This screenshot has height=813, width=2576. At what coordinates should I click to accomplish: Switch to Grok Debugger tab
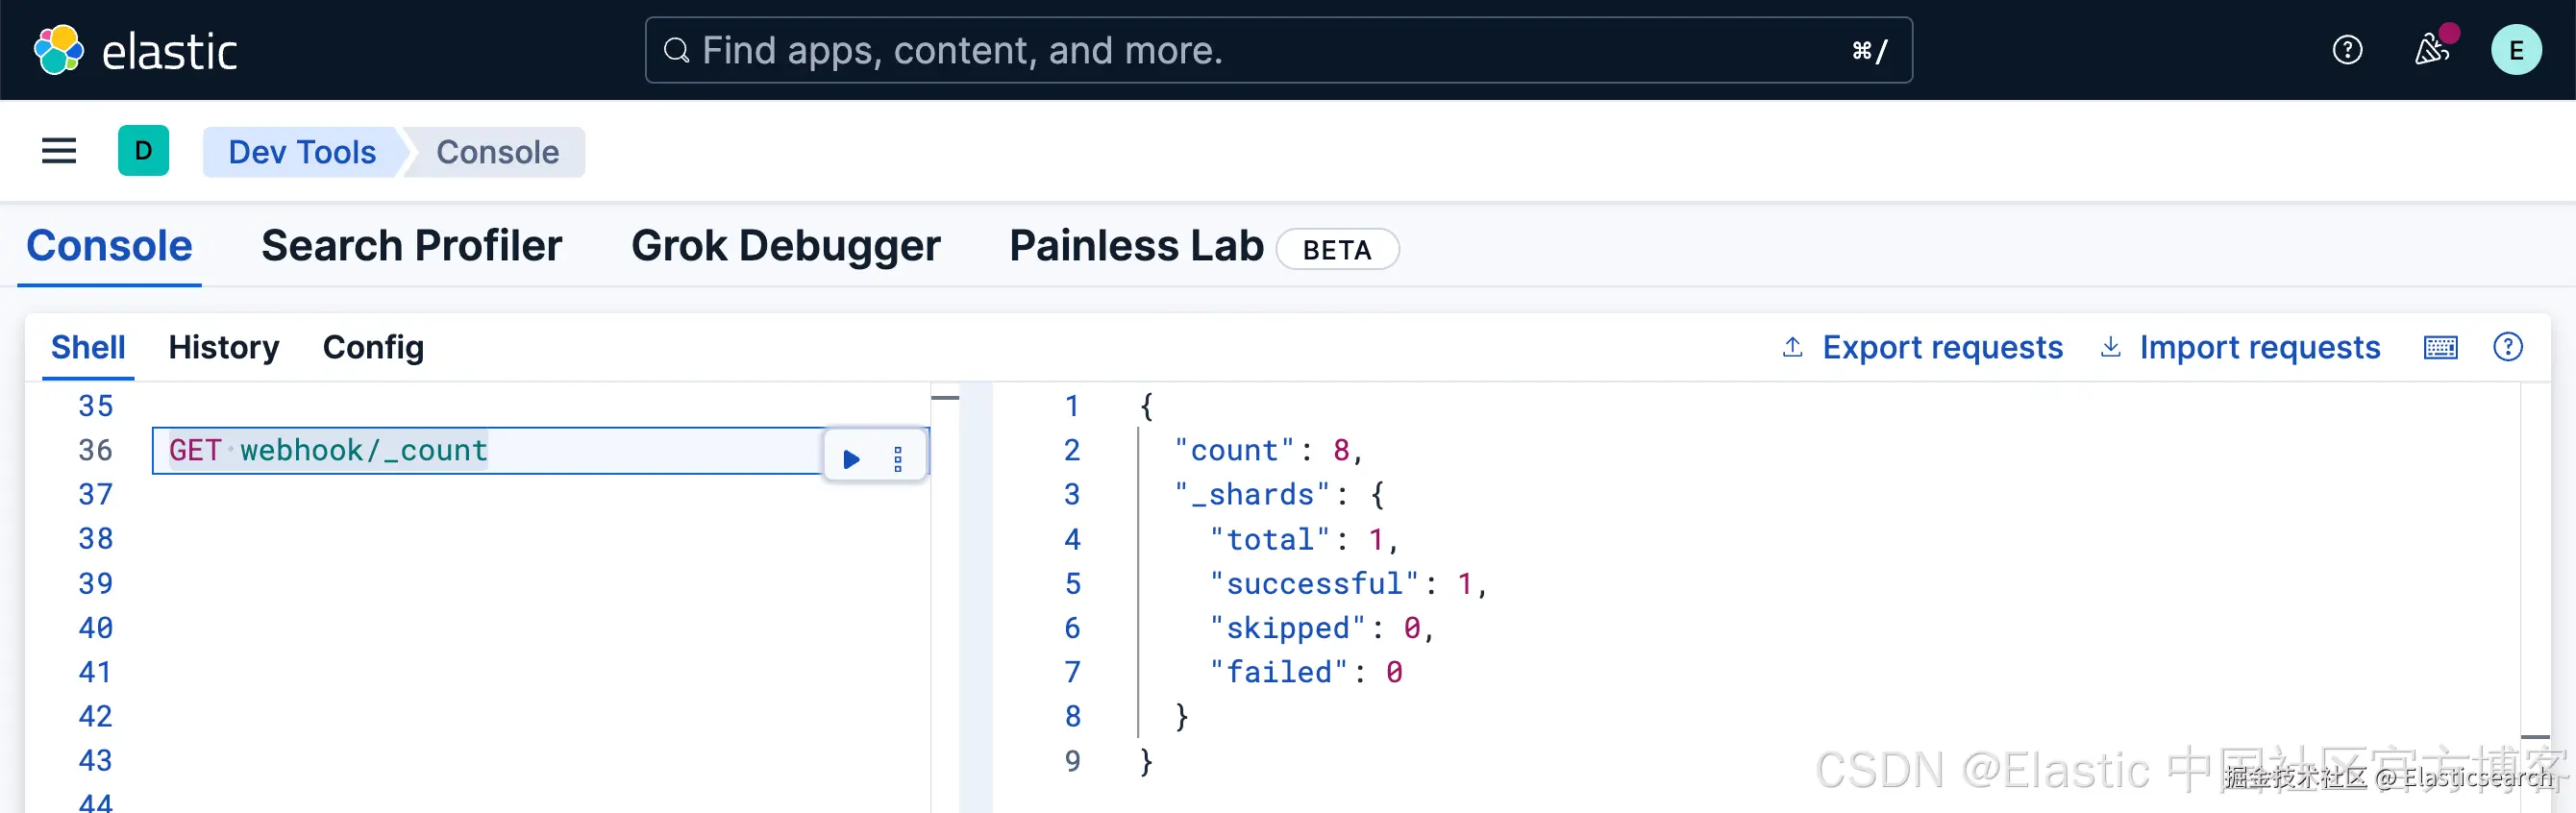pyautogui.click(x=785, y=246)
